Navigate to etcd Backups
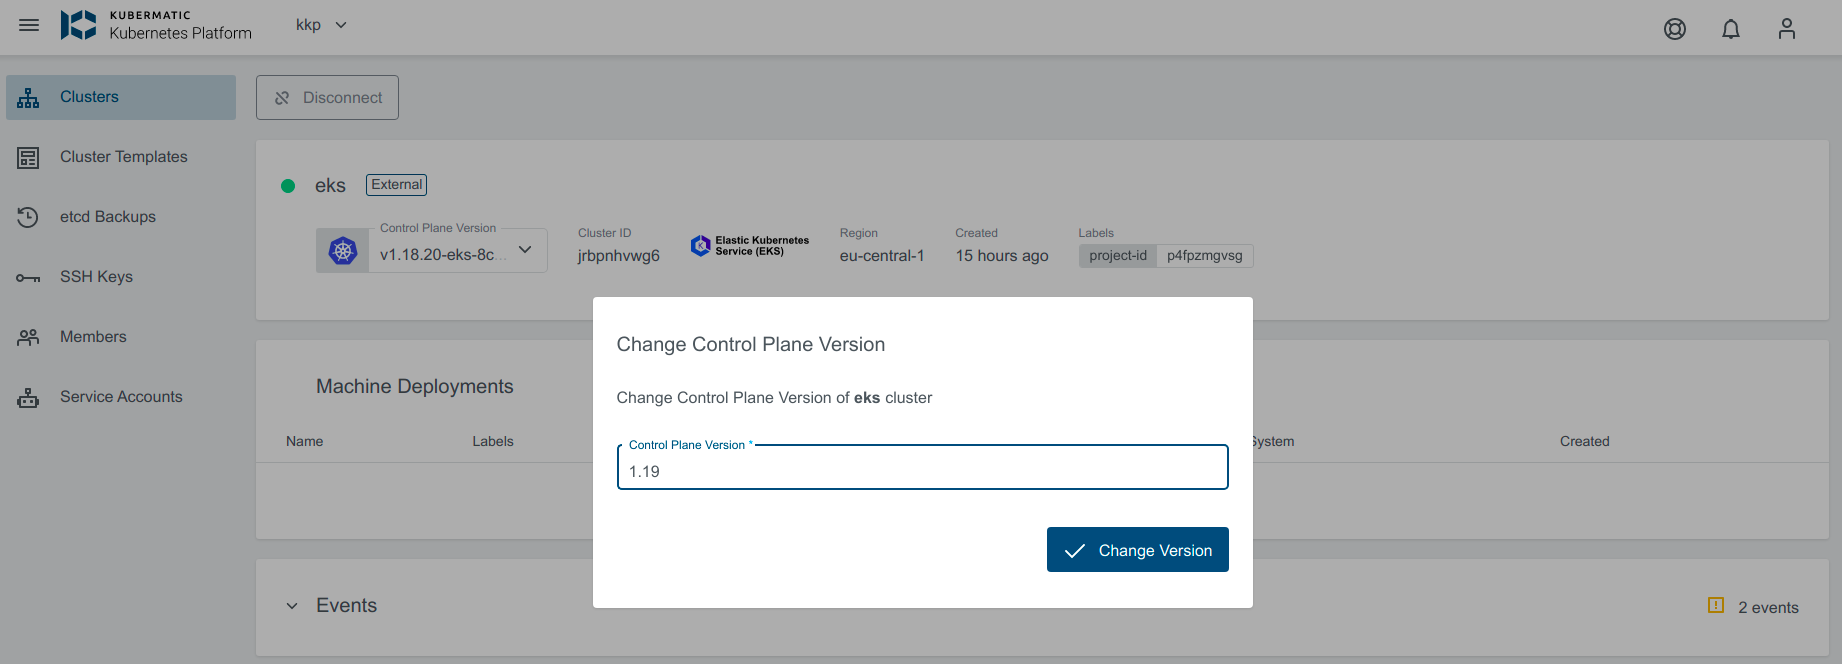The image size is (1842, 664). click(107, 217)
